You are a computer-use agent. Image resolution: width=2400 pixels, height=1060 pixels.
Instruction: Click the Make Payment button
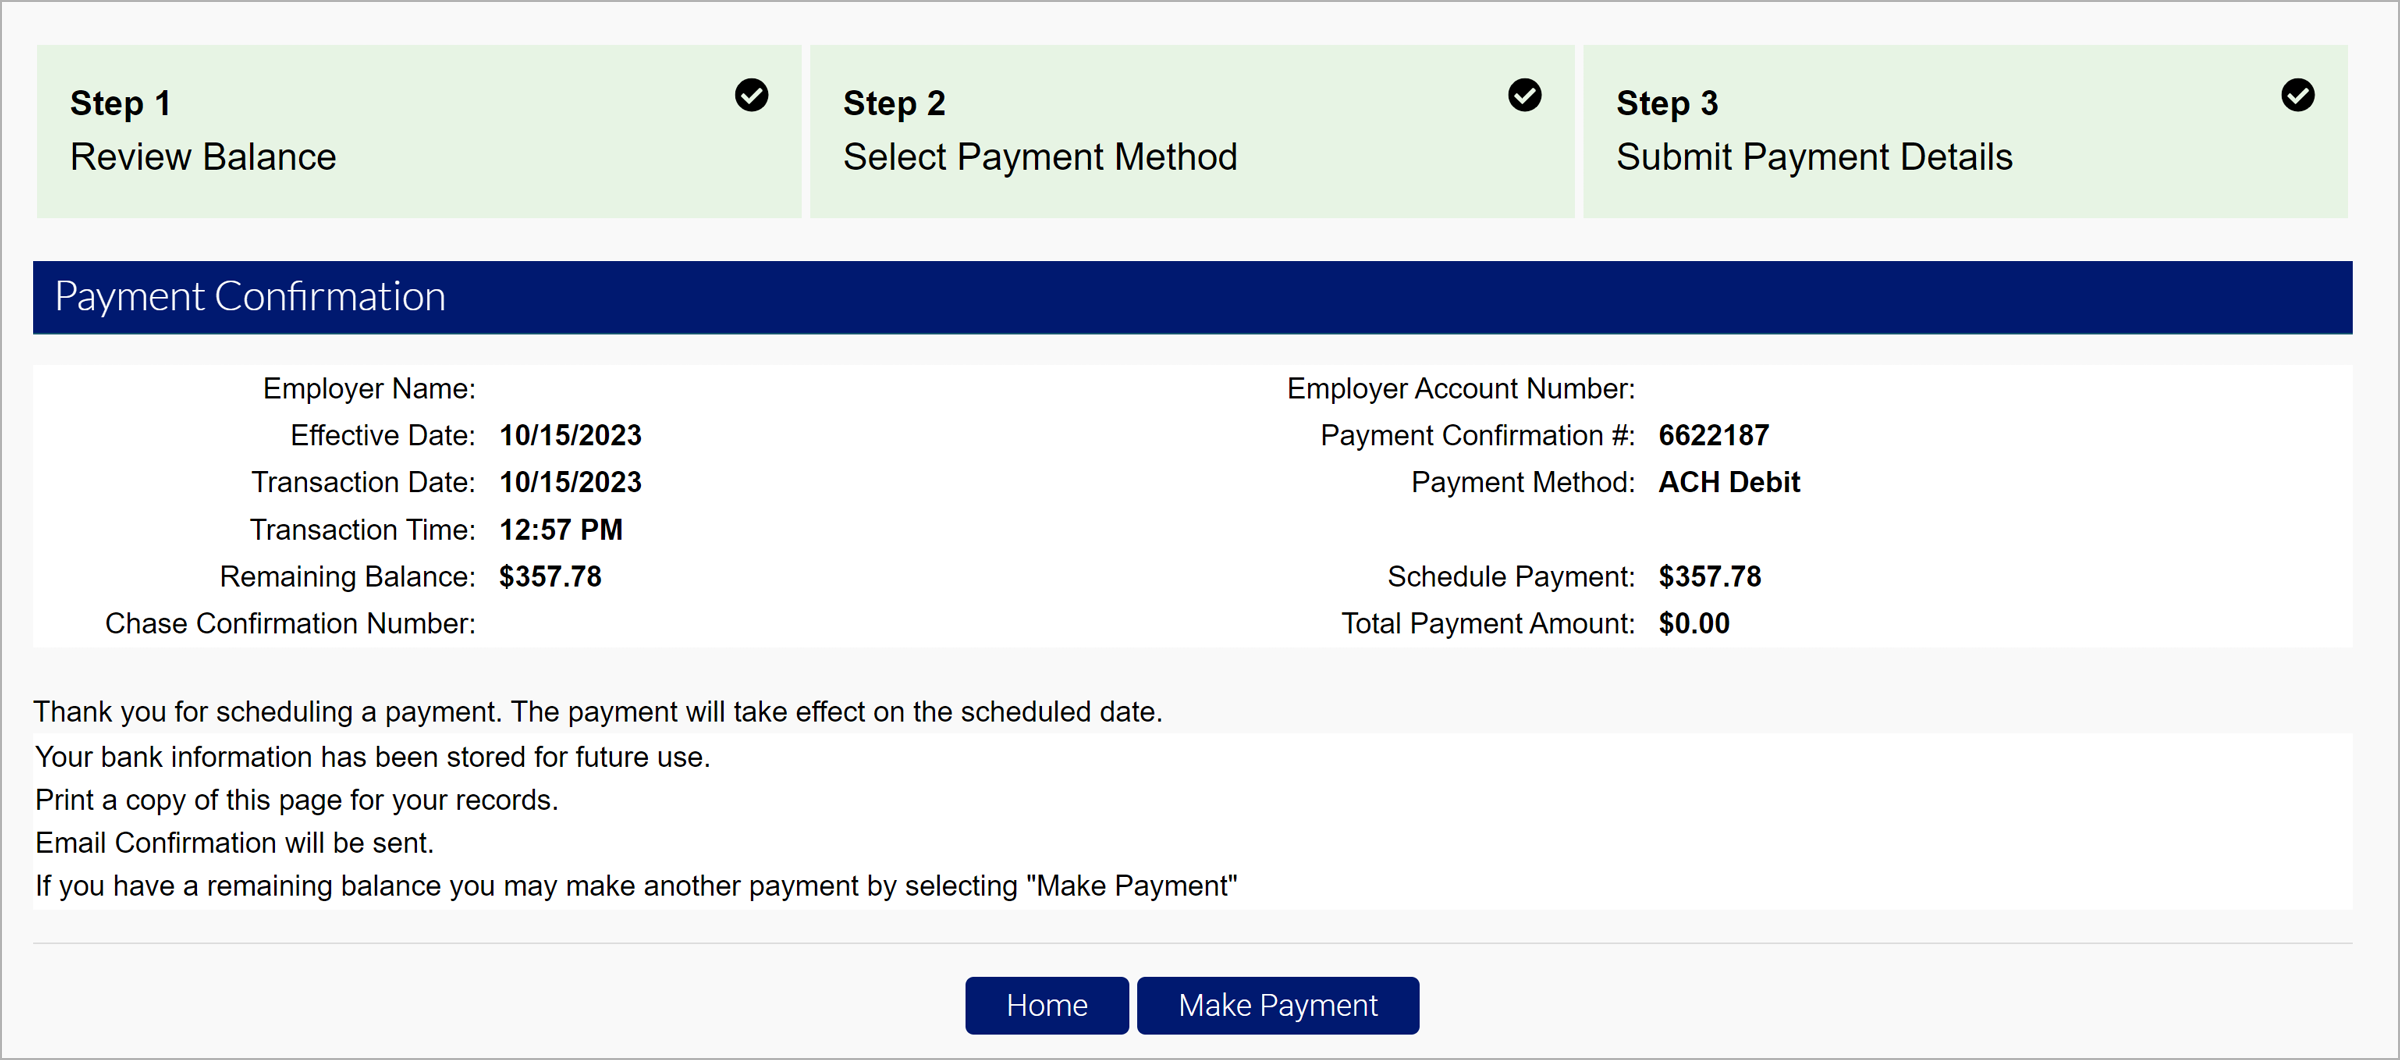[1277, 1005]
